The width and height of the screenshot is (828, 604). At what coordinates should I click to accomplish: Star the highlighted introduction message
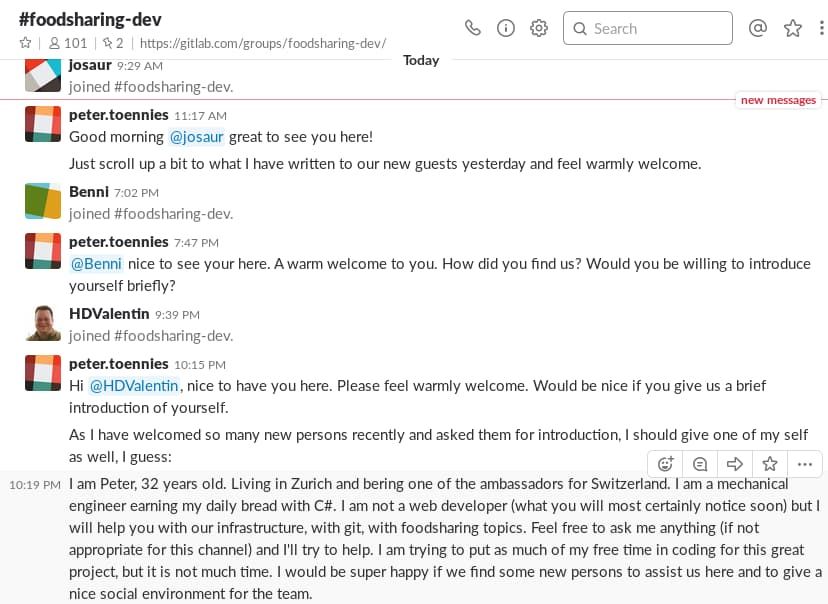pos(770,464)
